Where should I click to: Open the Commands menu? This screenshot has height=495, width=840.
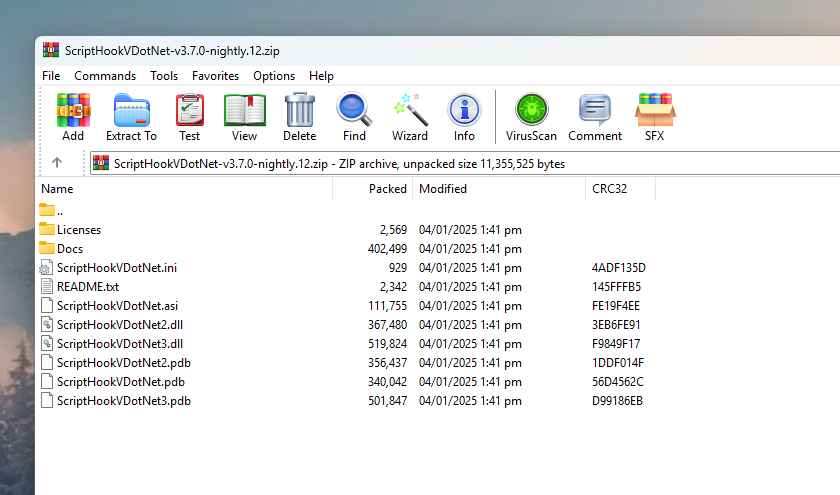(x=105, y=76)
